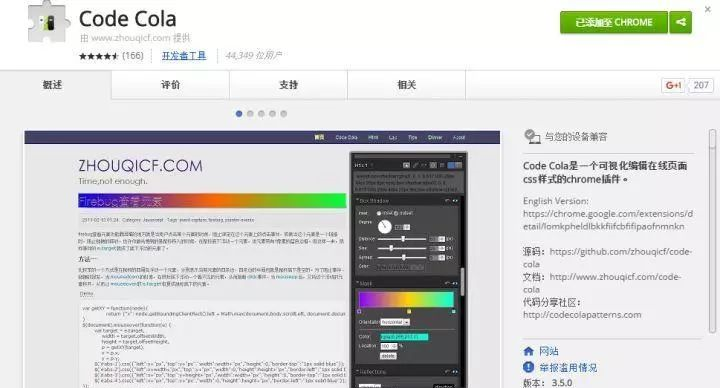The width and height of the screenshot is (720, 388).
Task: Click the device compatibility checkmark icon
Action: pyautogui.click(x=532, y=136)
